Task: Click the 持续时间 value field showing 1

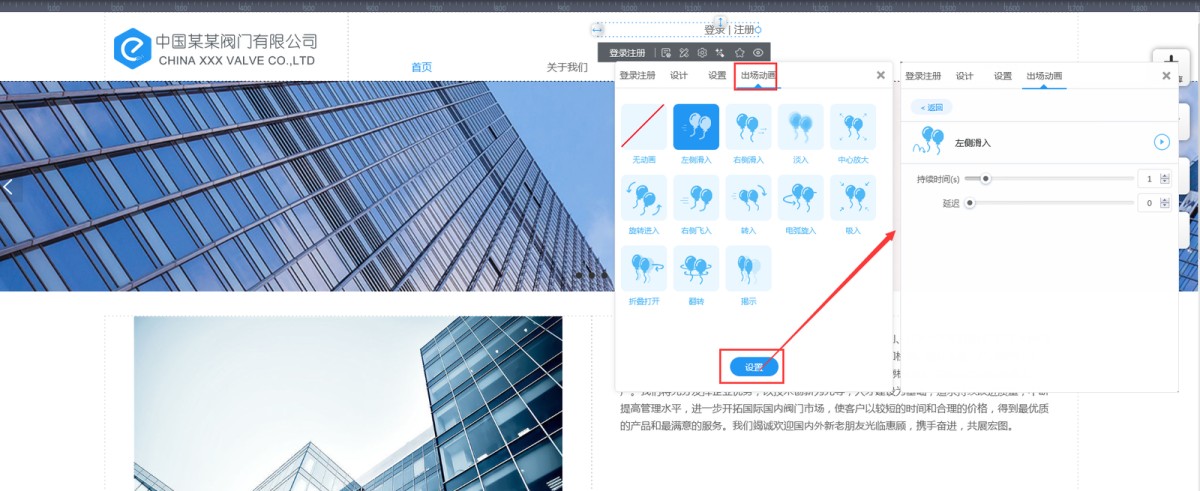Action: click(1148, 179)
